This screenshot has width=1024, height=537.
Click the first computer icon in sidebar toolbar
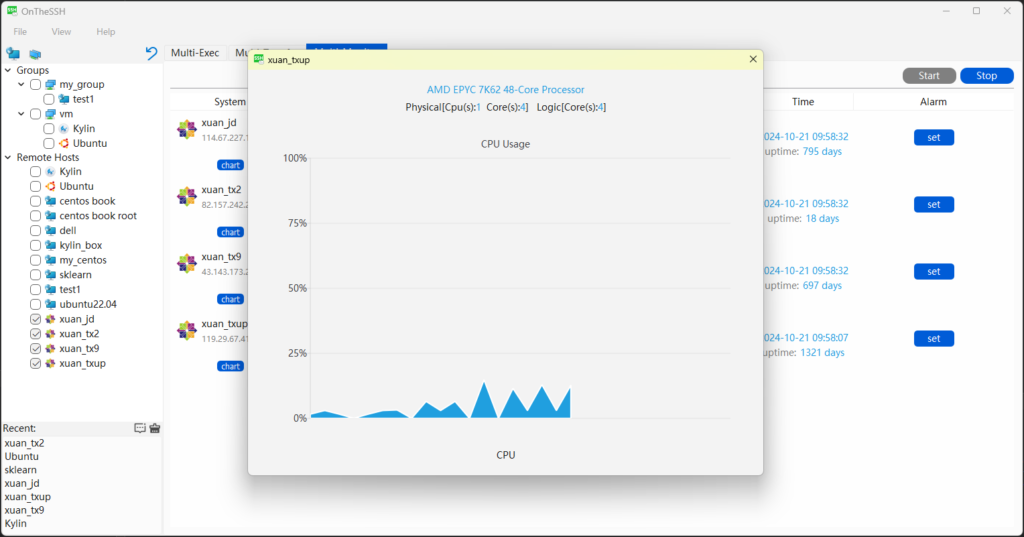13,53
